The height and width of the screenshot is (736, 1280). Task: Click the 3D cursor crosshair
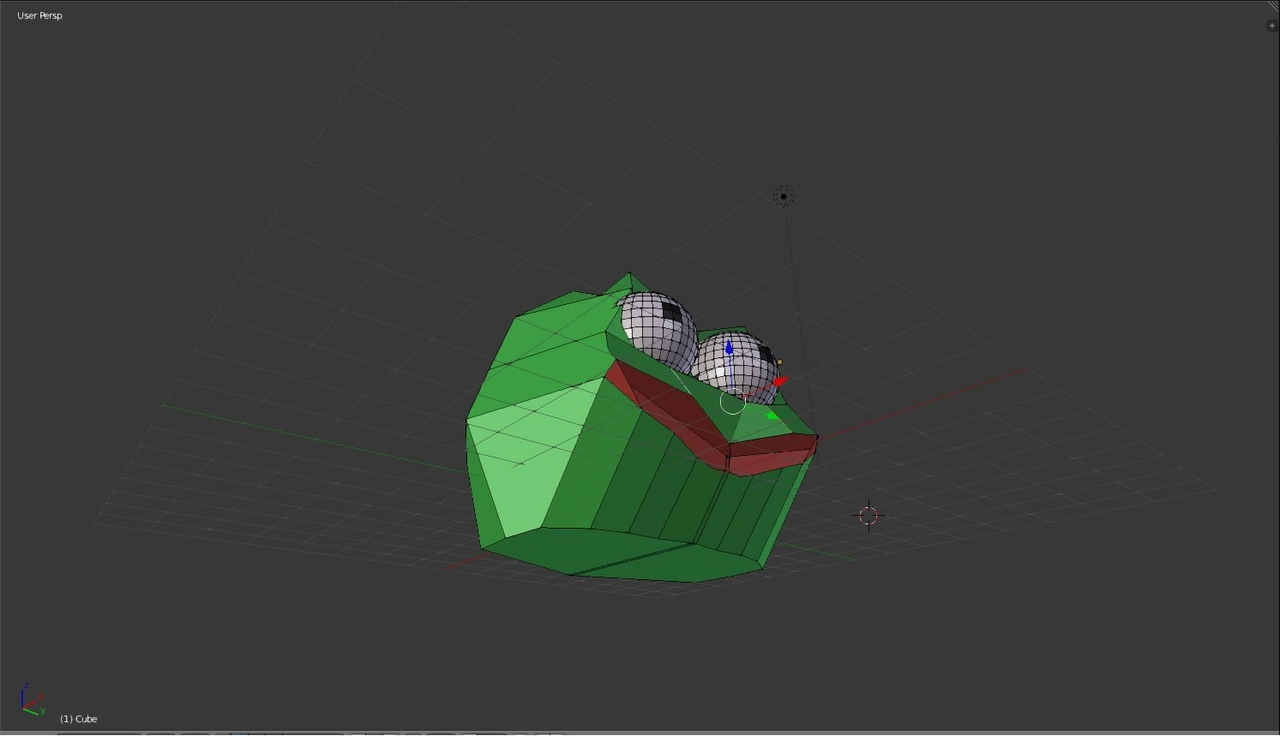pyautogui.click(x=868, y=515)
